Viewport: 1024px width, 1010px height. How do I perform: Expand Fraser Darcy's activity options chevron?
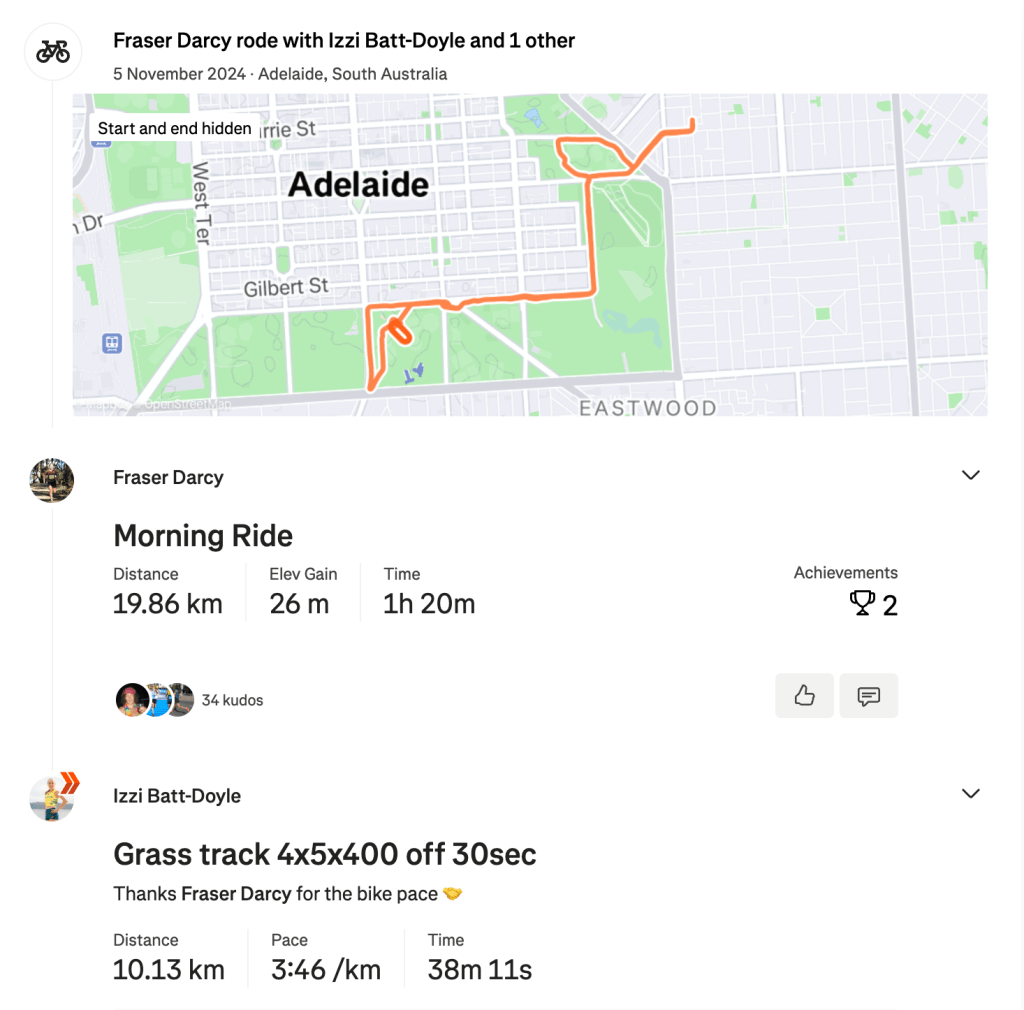pyautogui.click(x=970, y=475)
